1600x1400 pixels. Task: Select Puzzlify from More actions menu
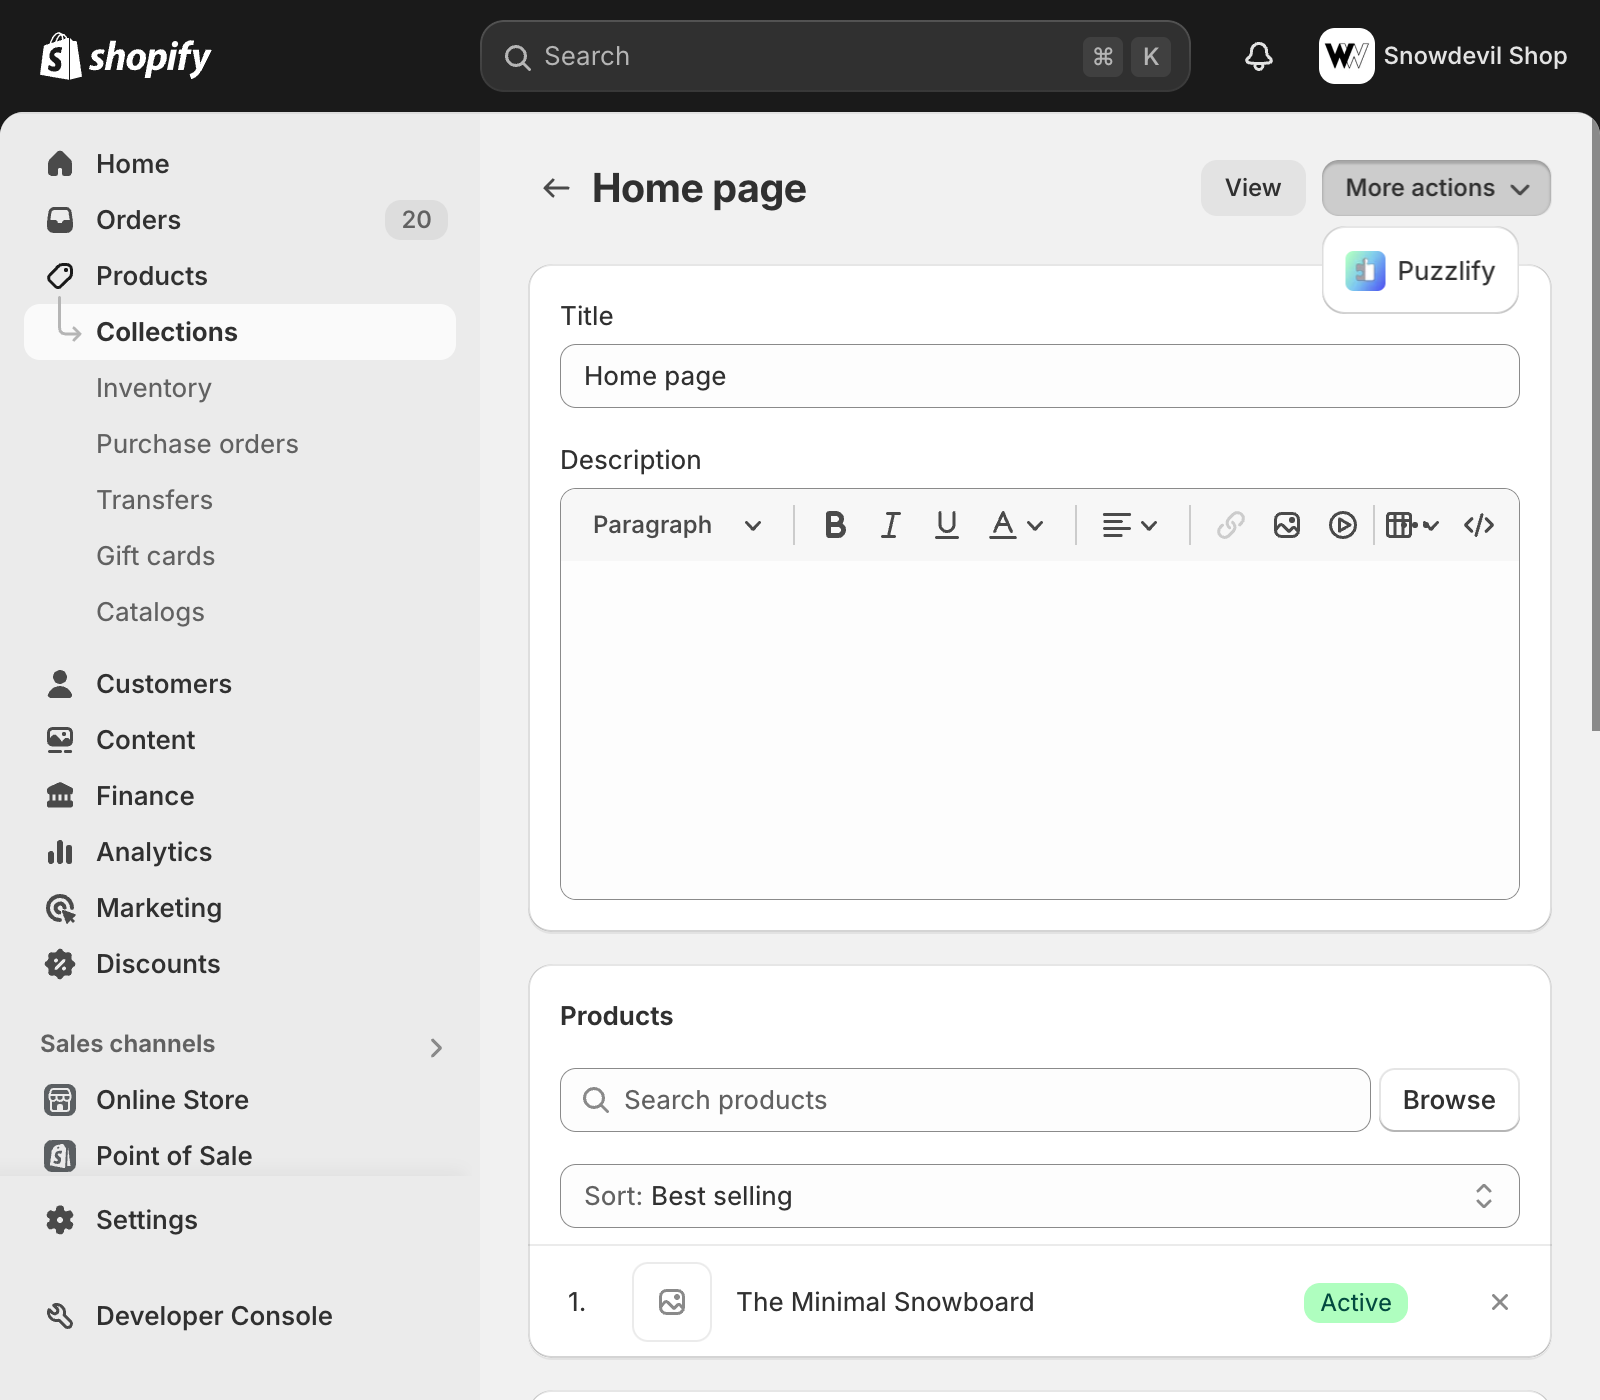tap(1420, 271)
